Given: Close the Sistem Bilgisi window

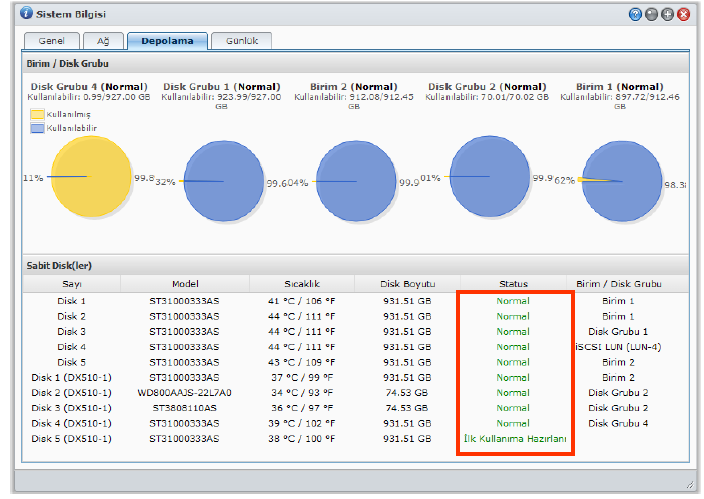Looking at the screenshot, I should coord(683,14).
